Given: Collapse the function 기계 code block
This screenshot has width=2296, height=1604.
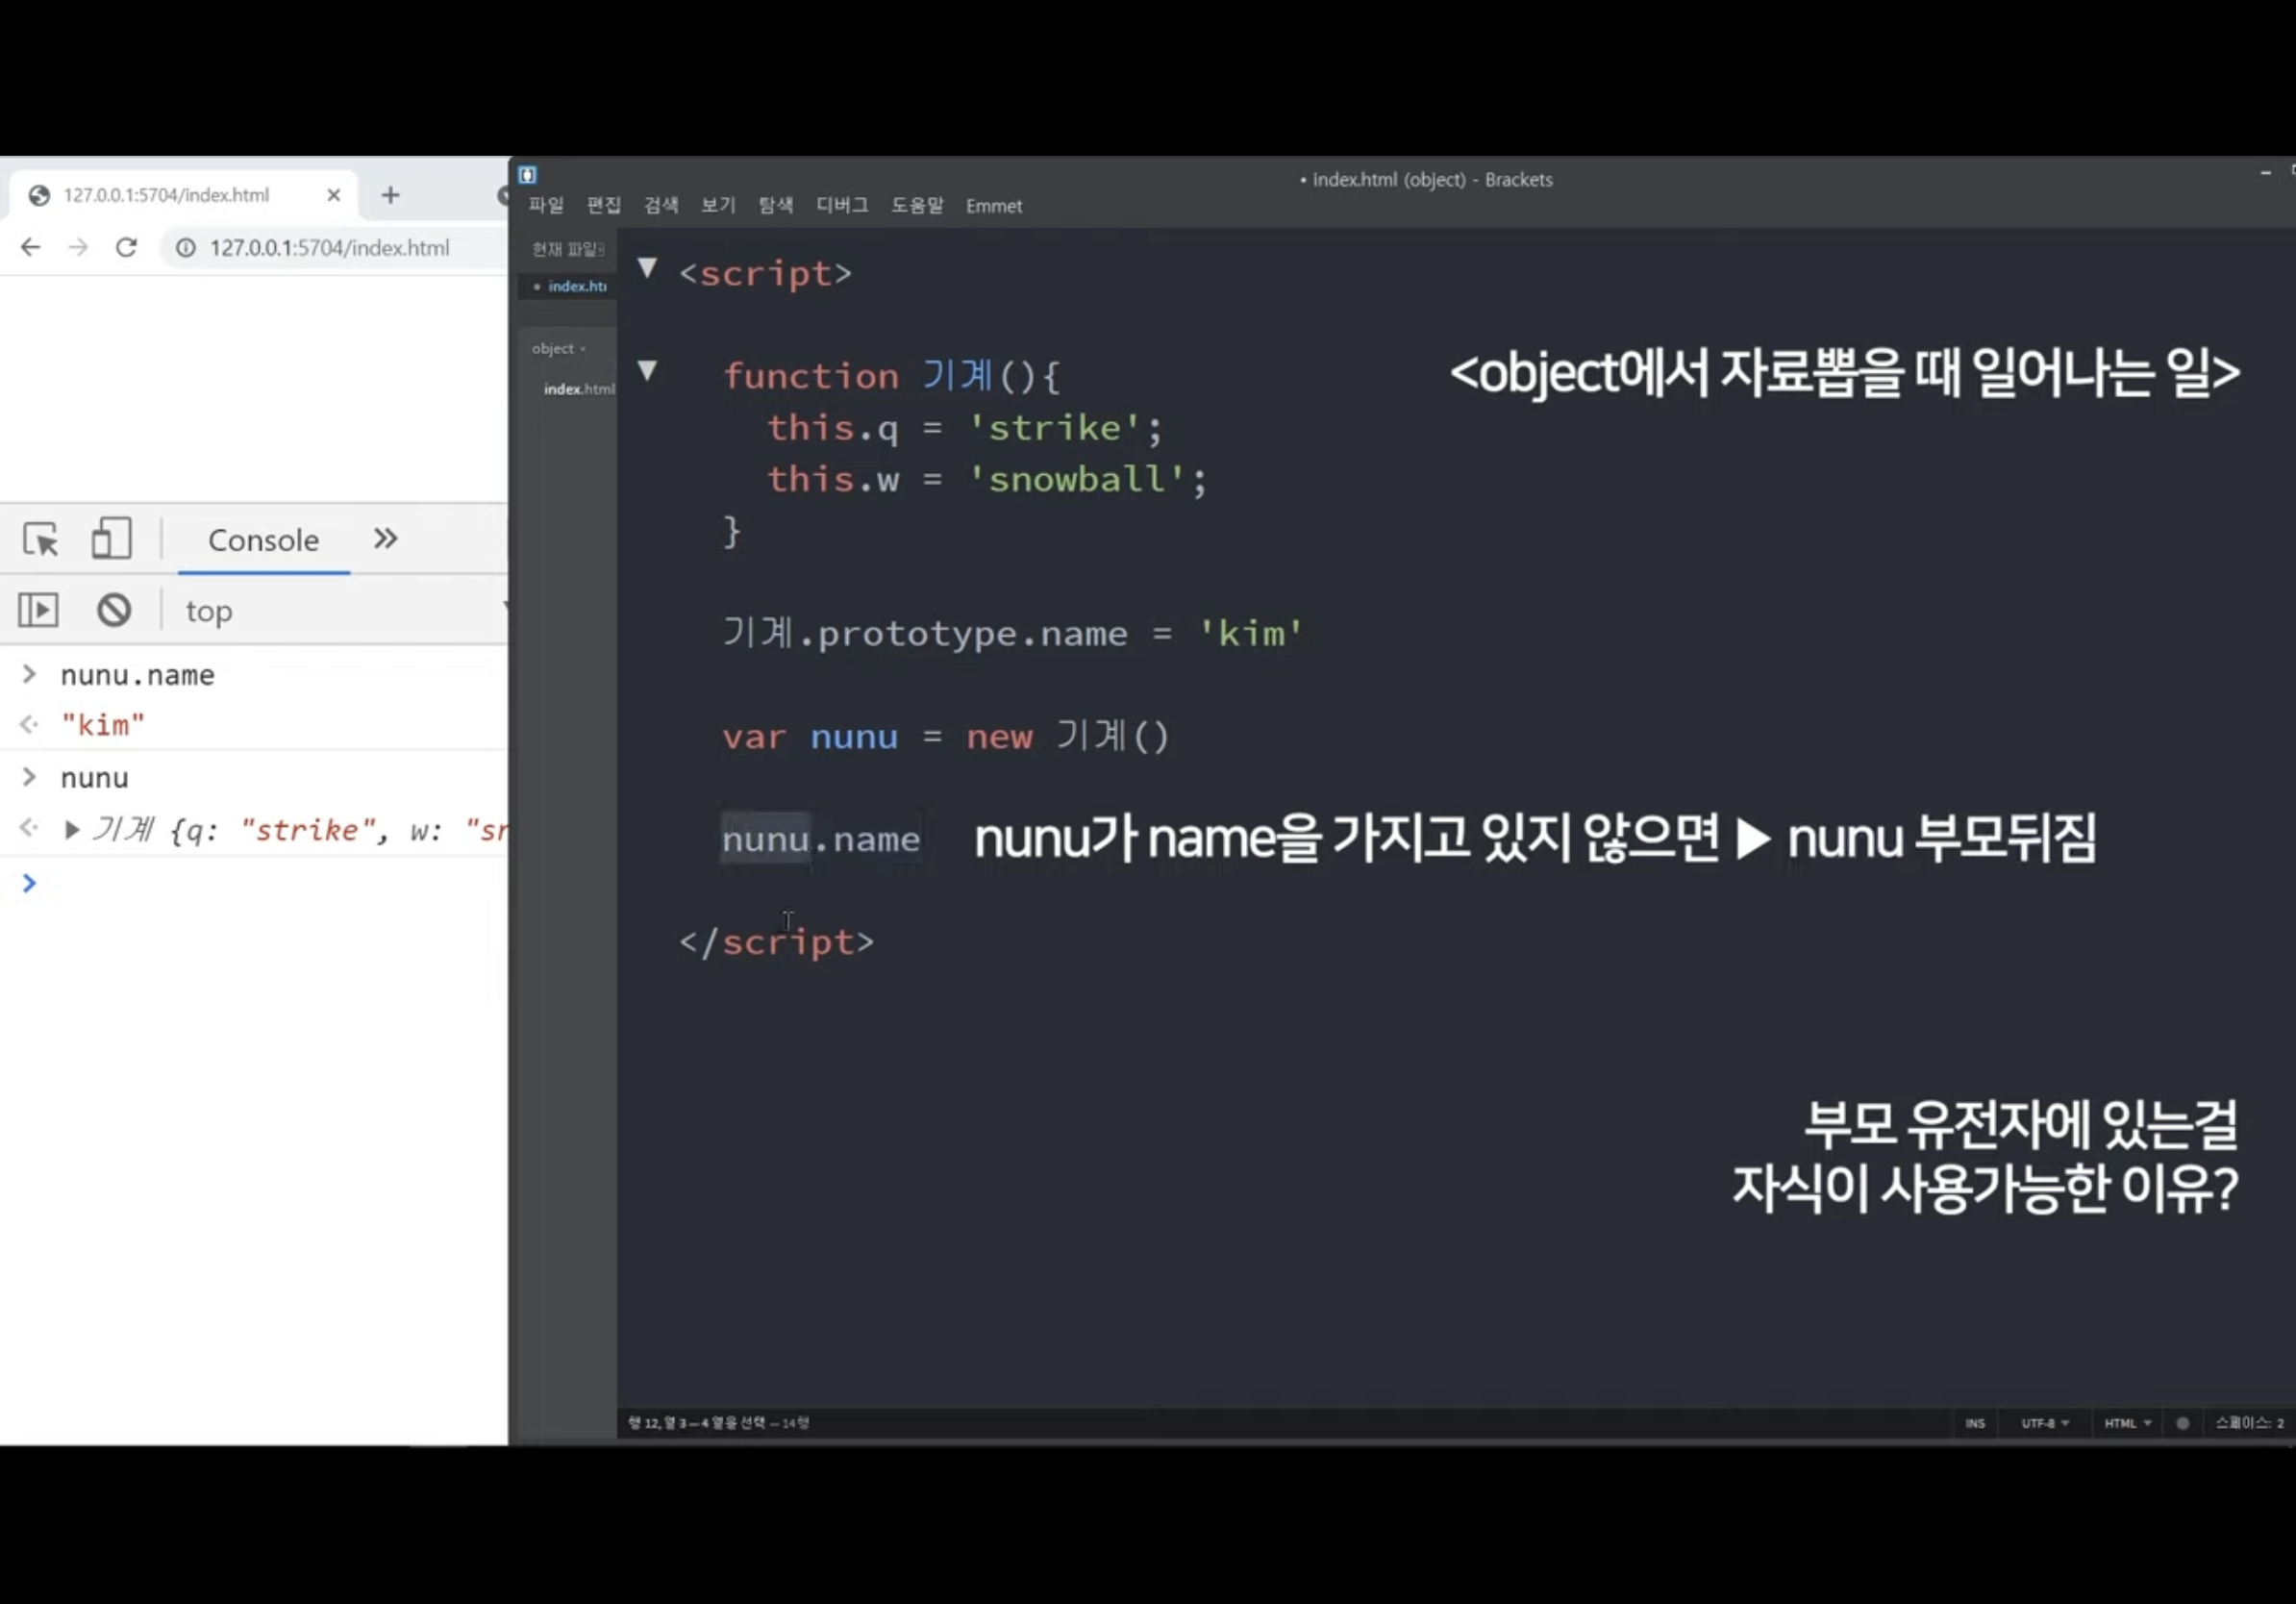Looking at the screenshot, I should pyautogui.click(x=647, y=371).
